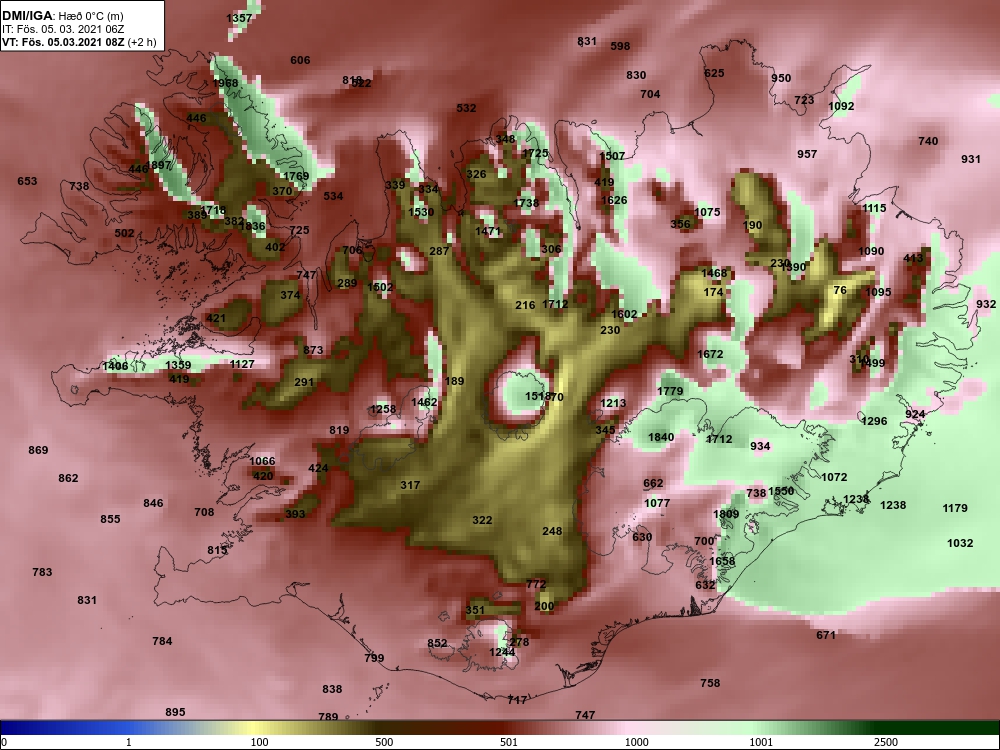The width and height of the screenshot is (1000, 750).
Task: Select the 190 value in the northeast
Action: pos(753,224)
